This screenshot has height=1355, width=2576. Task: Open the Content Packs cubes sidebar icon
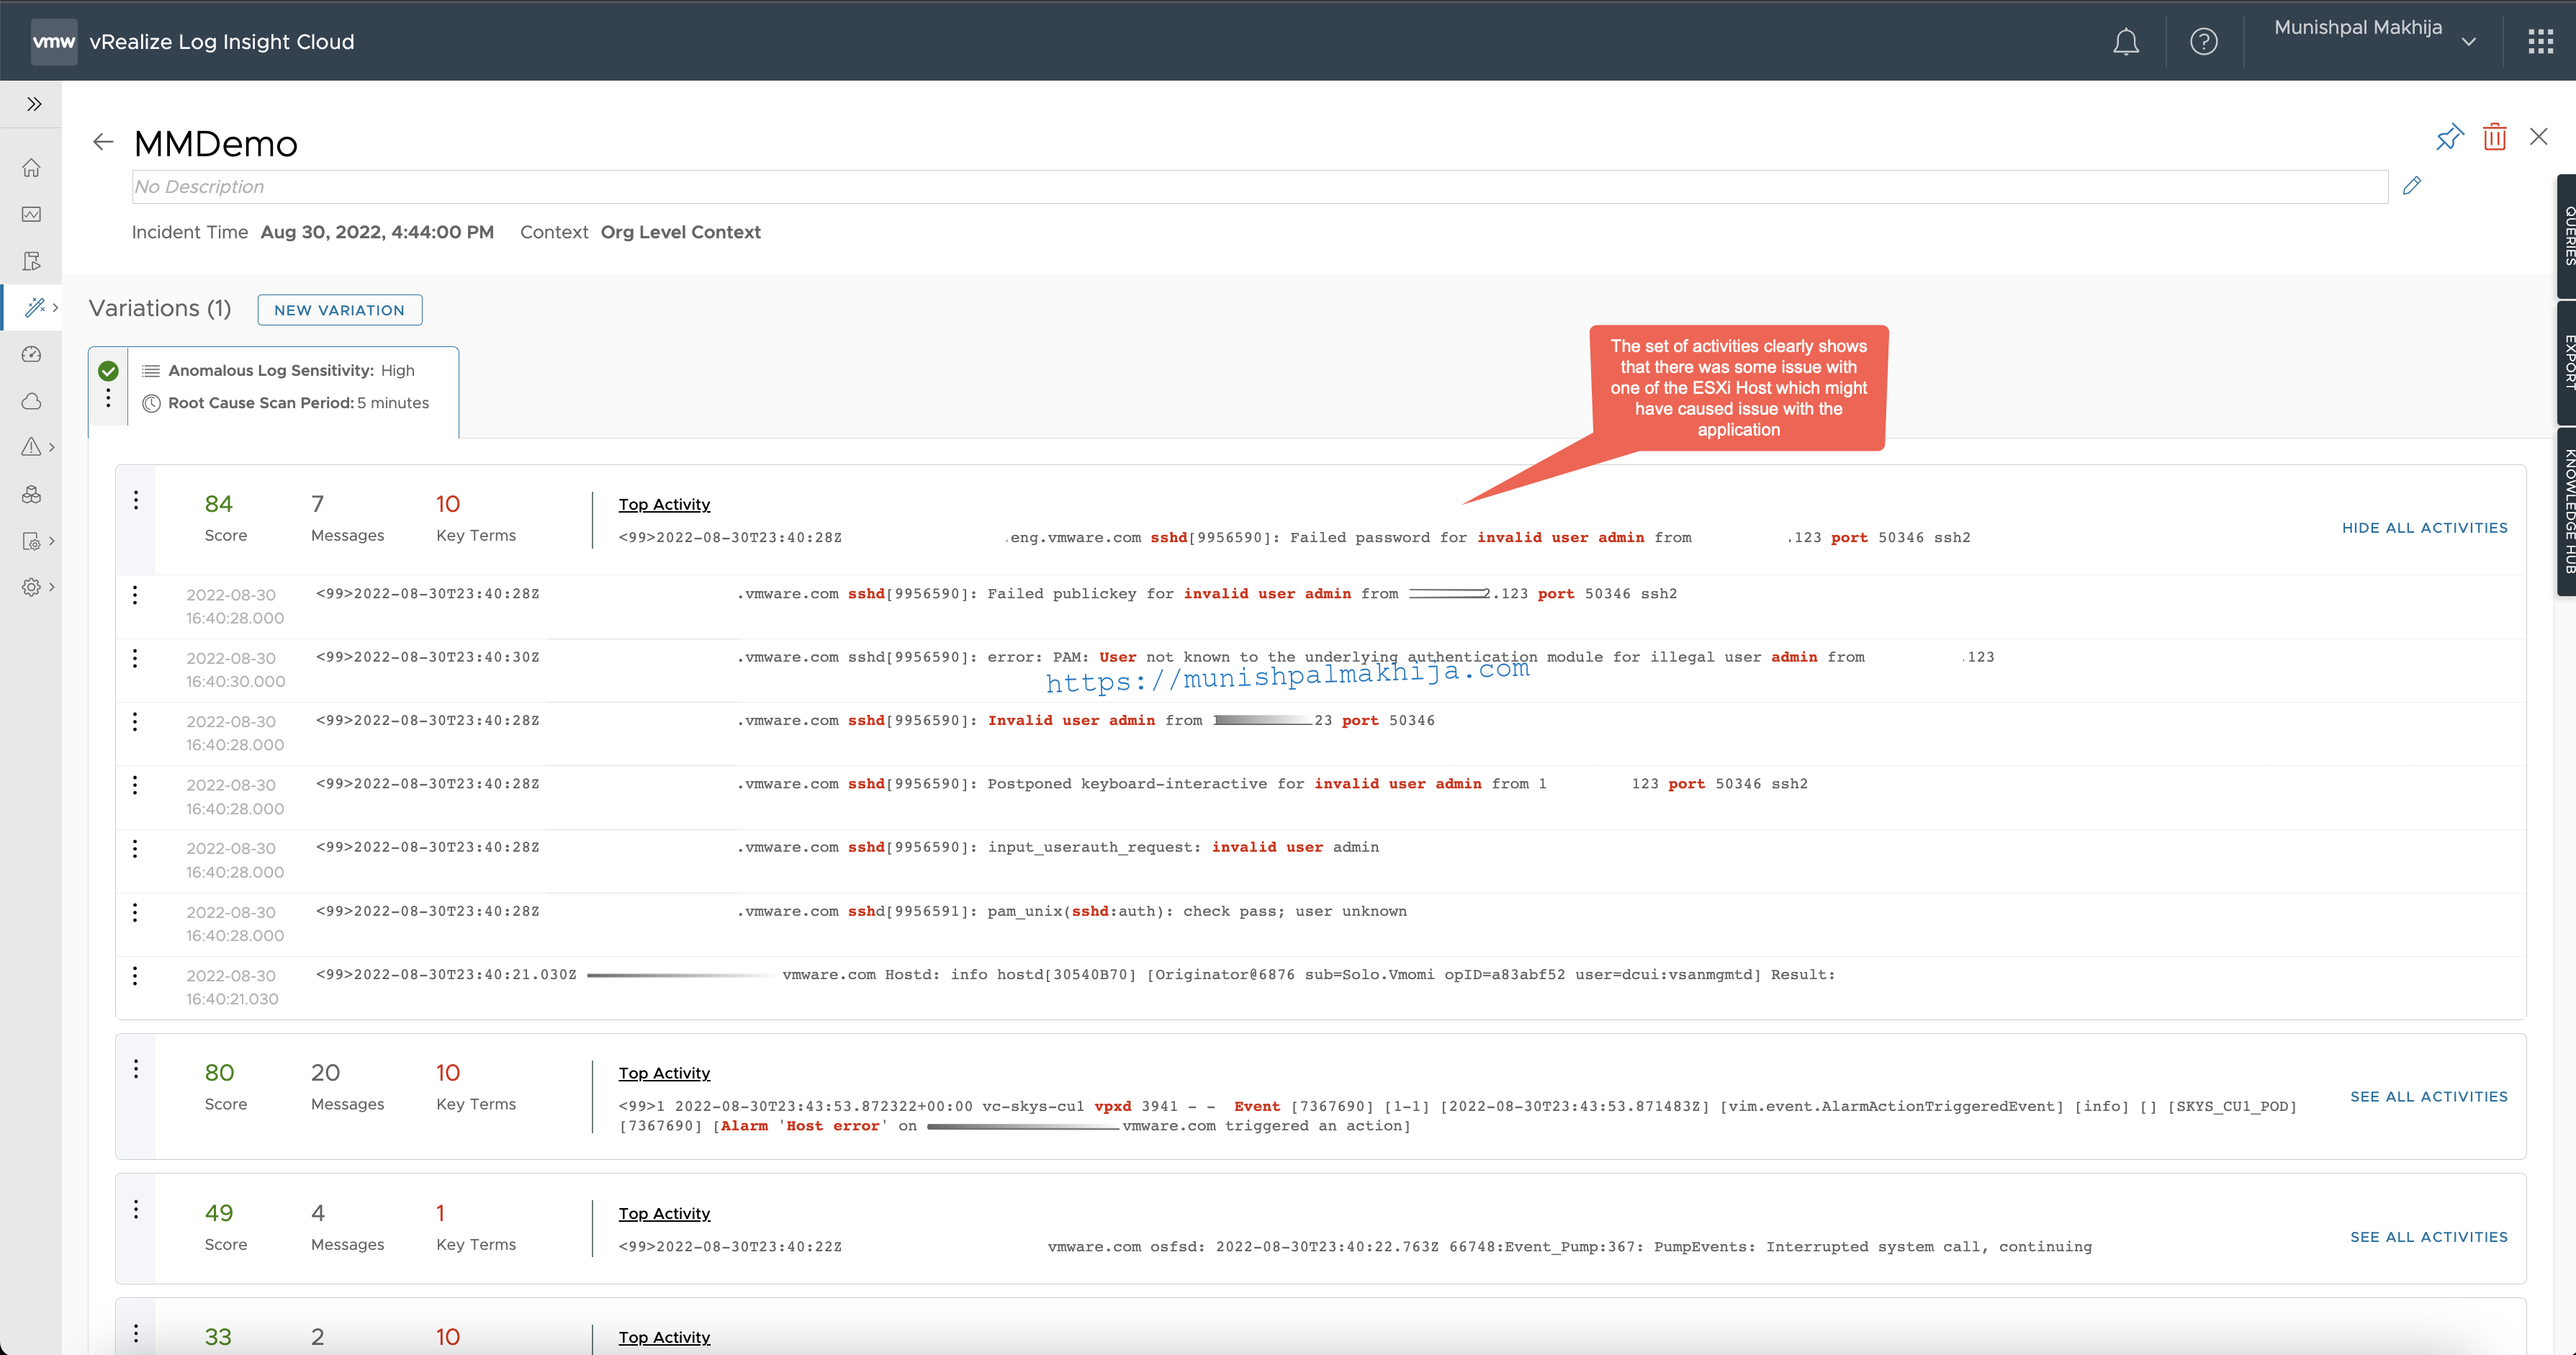point(32,494)
